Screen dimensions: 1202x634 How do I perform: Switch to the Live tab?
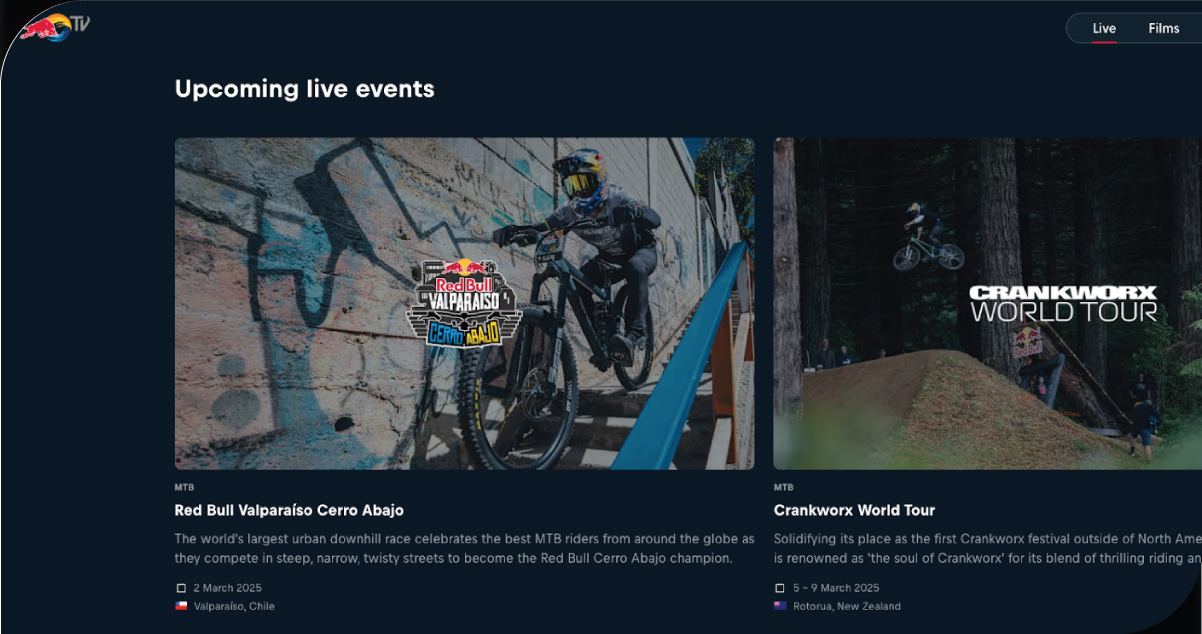pyautogui.click(x=1104, y=28)
